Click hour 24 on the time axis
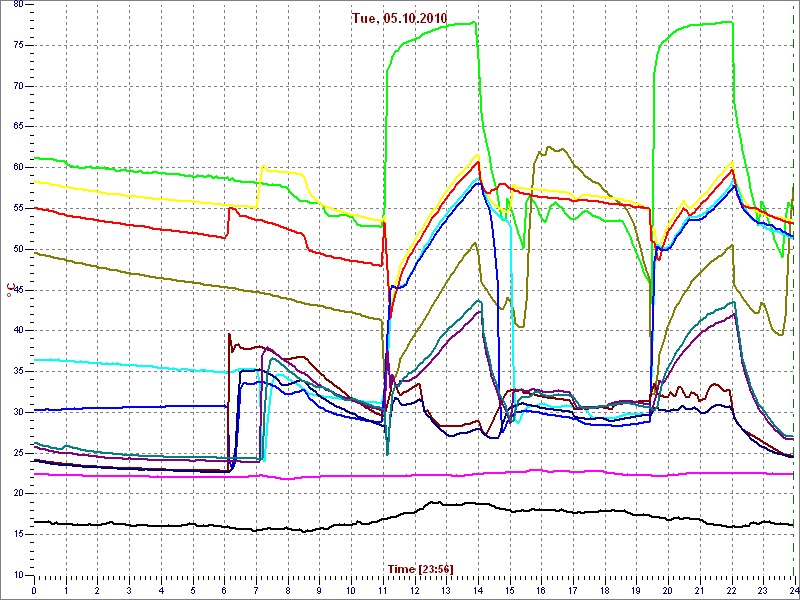The image size is (800, 600). (793, 590)
